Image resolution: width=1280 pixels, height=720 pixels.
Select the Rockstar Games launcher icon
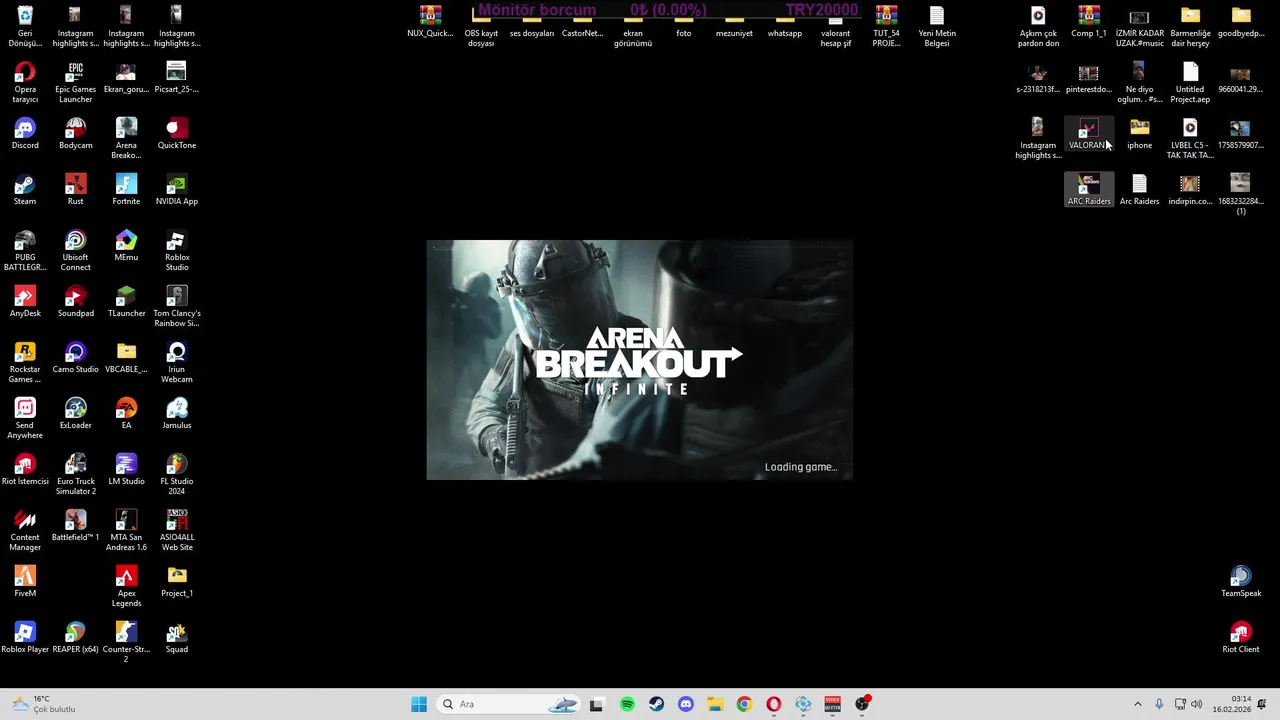[25, 362]
